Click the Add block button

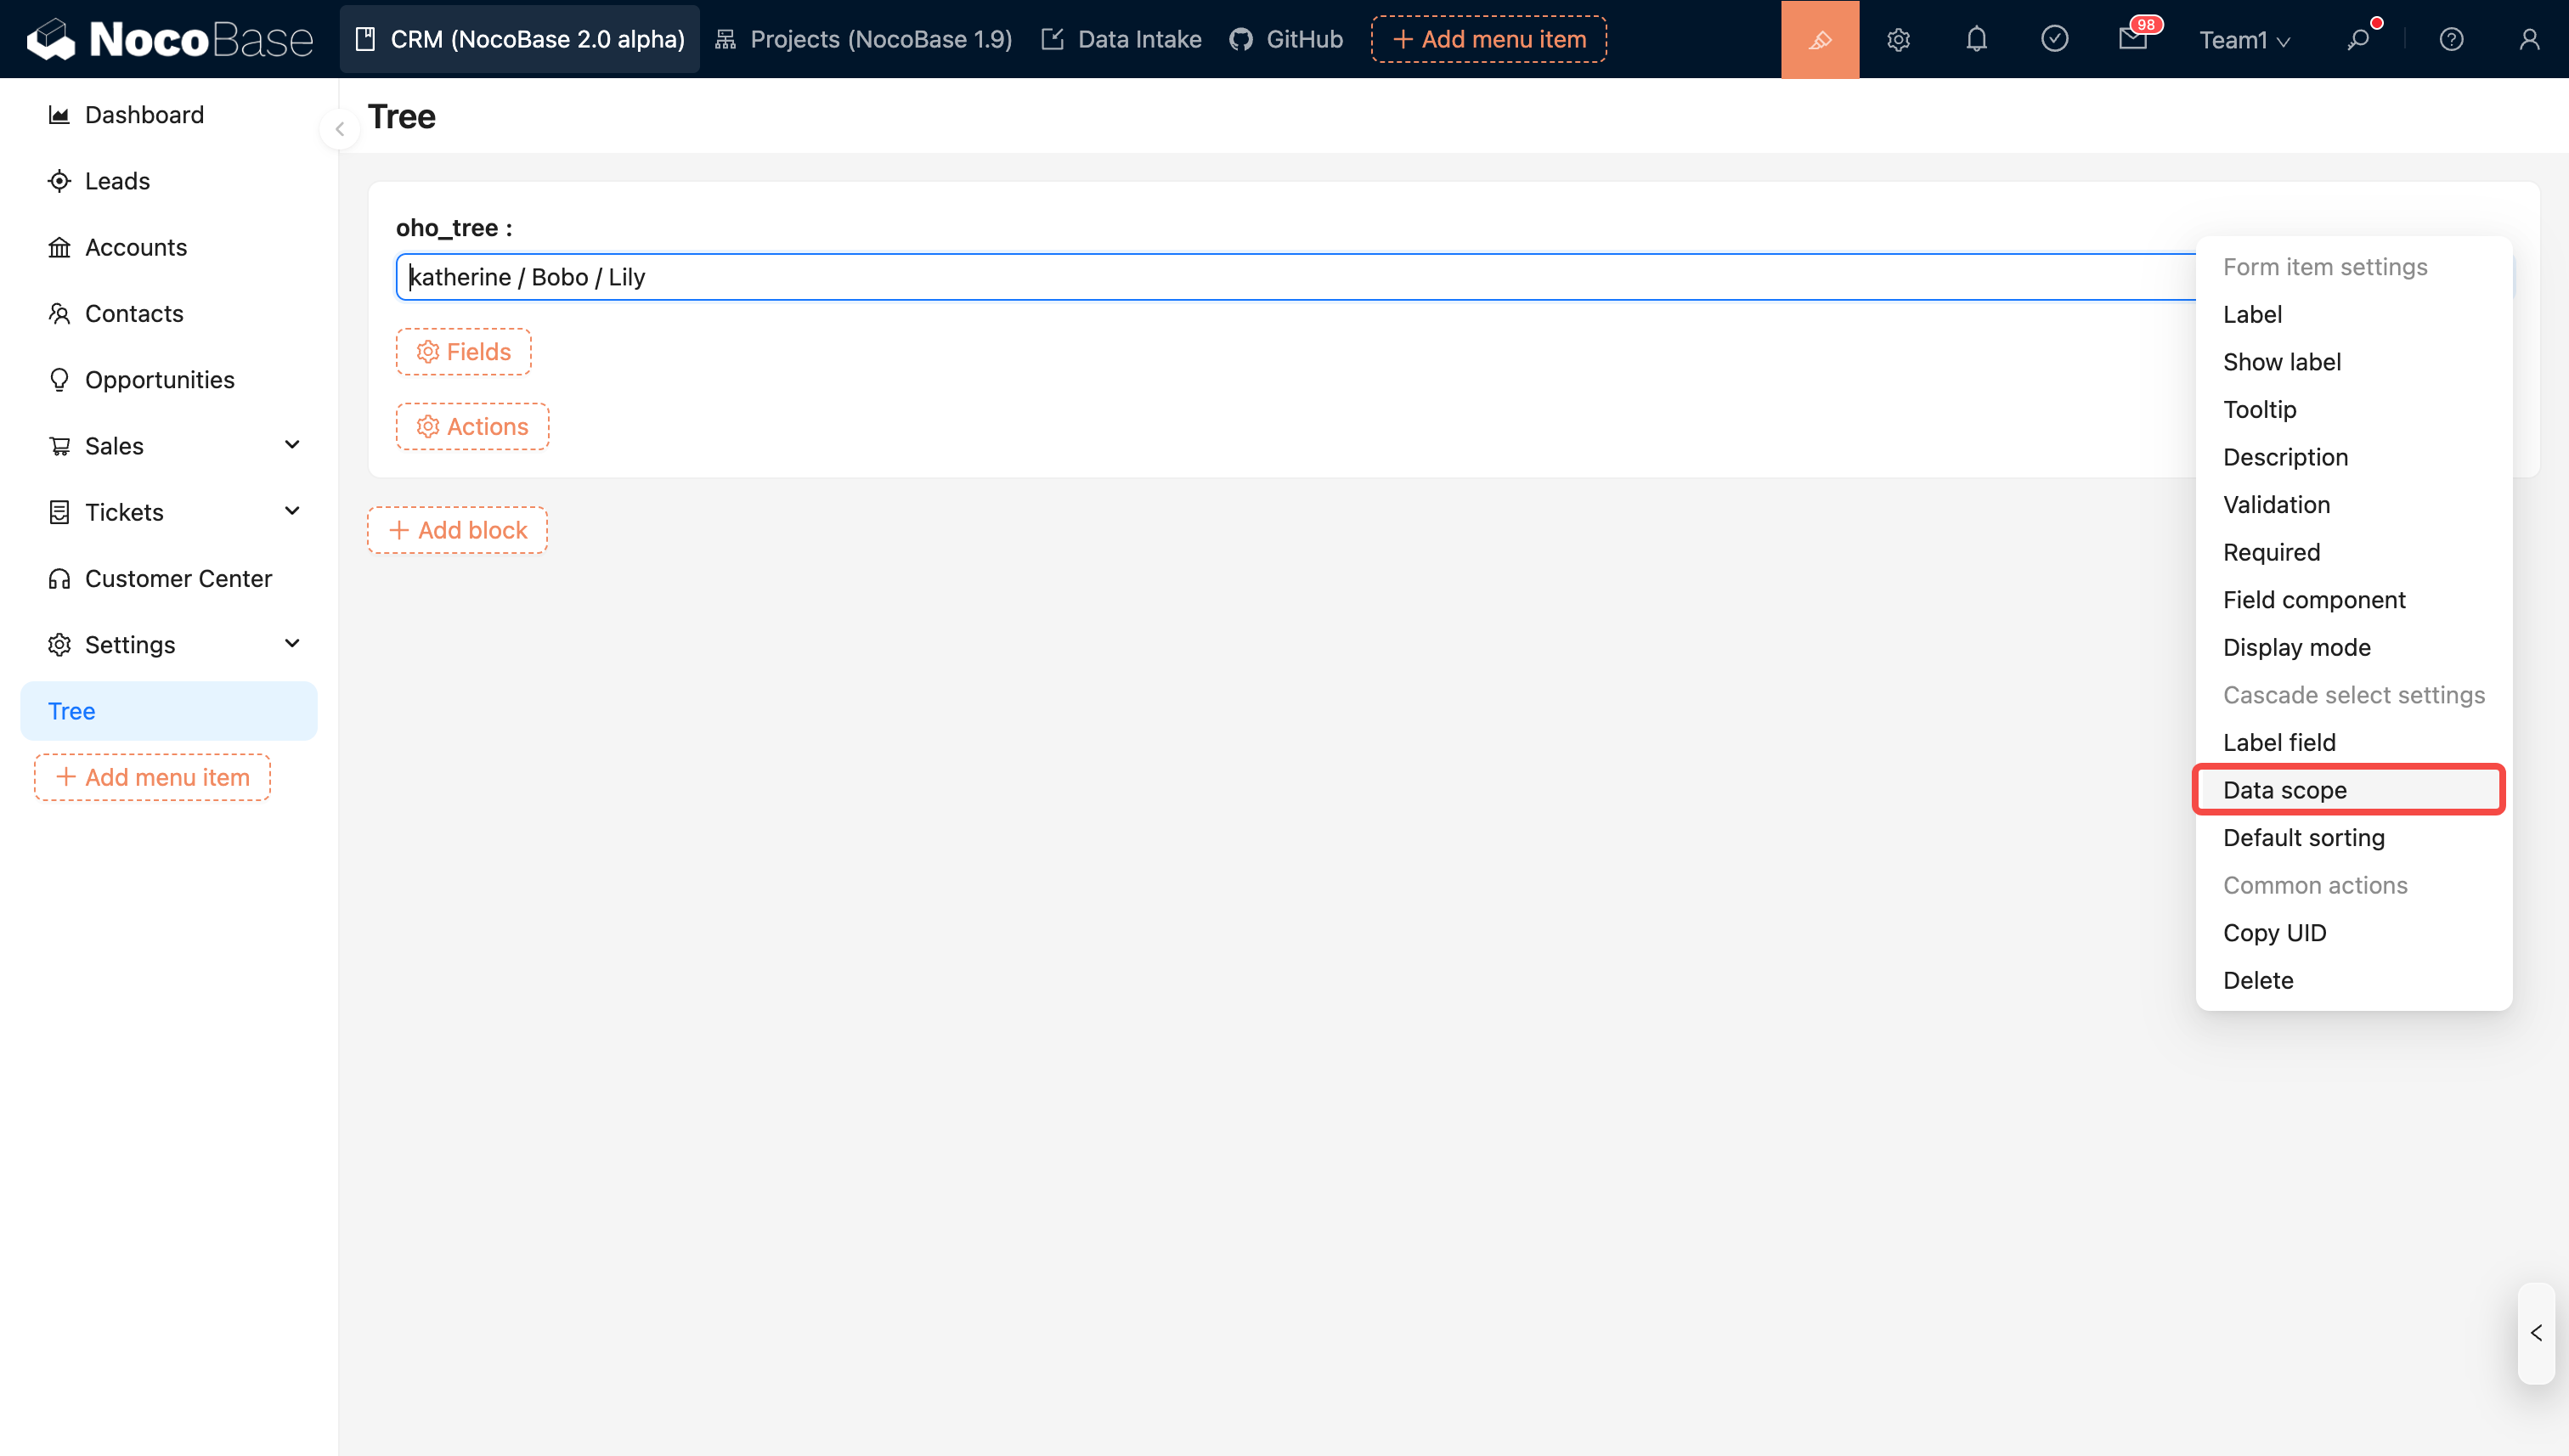[x=457, y=530]
